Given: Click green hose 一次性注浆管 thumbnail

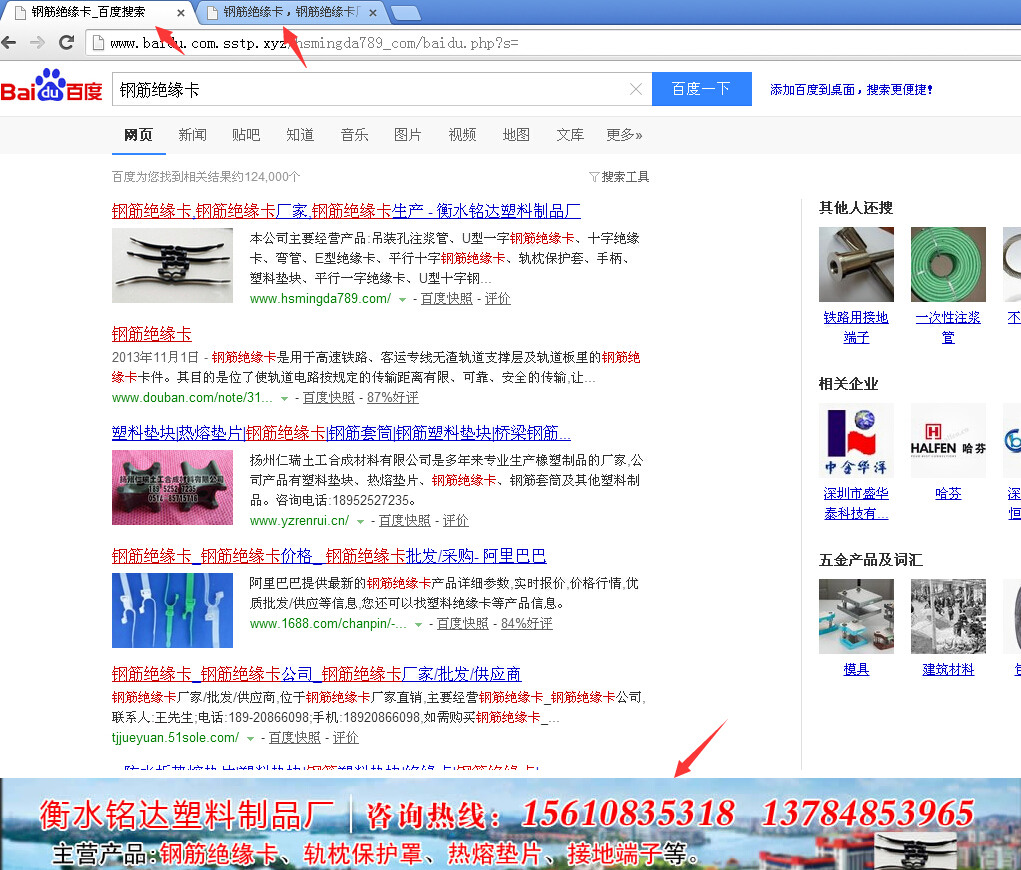Looking at the screenshot, I should (x=948, y=264).
